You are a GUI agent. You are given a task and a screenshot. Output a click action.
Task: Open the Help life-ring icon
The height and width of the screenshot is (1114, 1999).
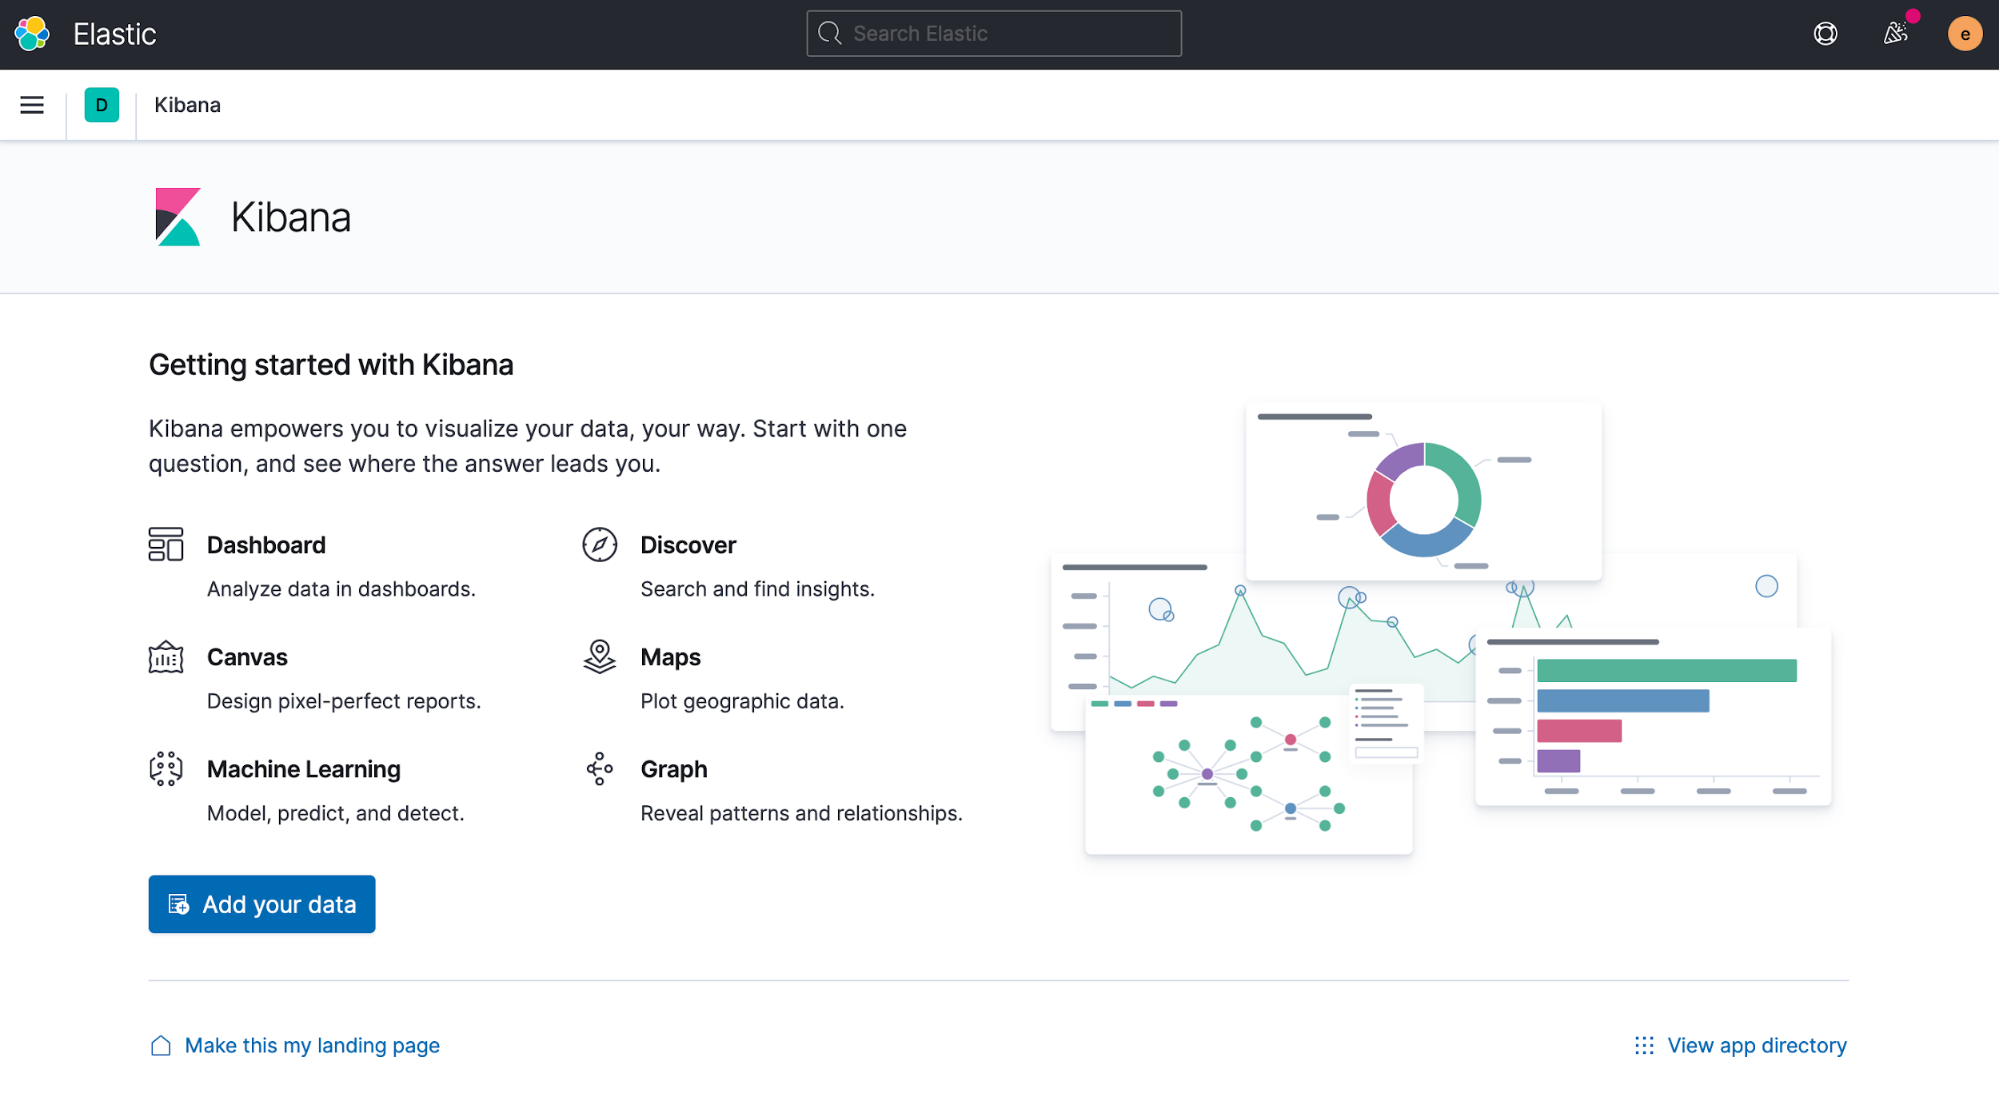[1825, 33]
